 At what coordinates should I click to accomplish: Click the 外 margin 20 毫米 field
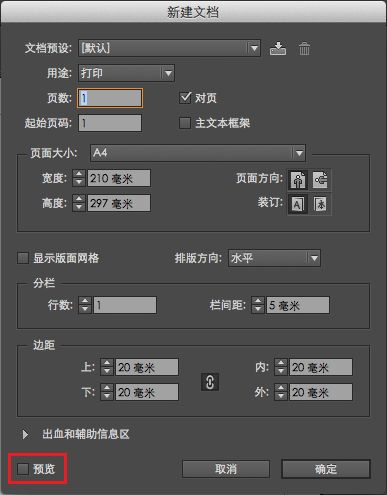[321, 392]
